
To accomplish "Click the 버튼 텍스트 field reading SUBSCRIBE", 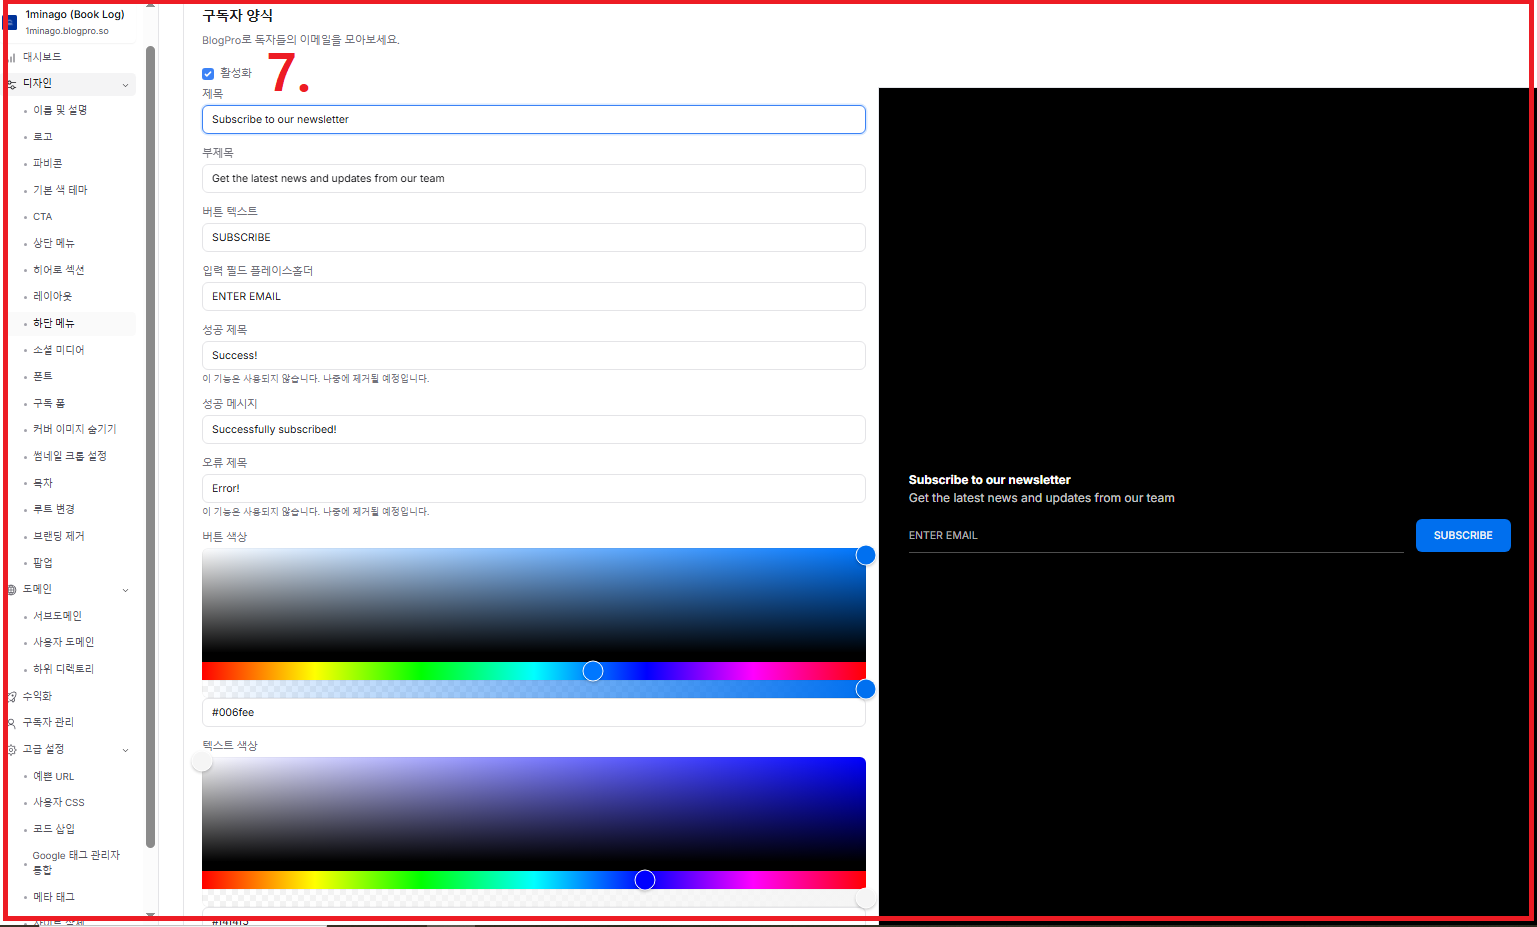I will (534, 237).
